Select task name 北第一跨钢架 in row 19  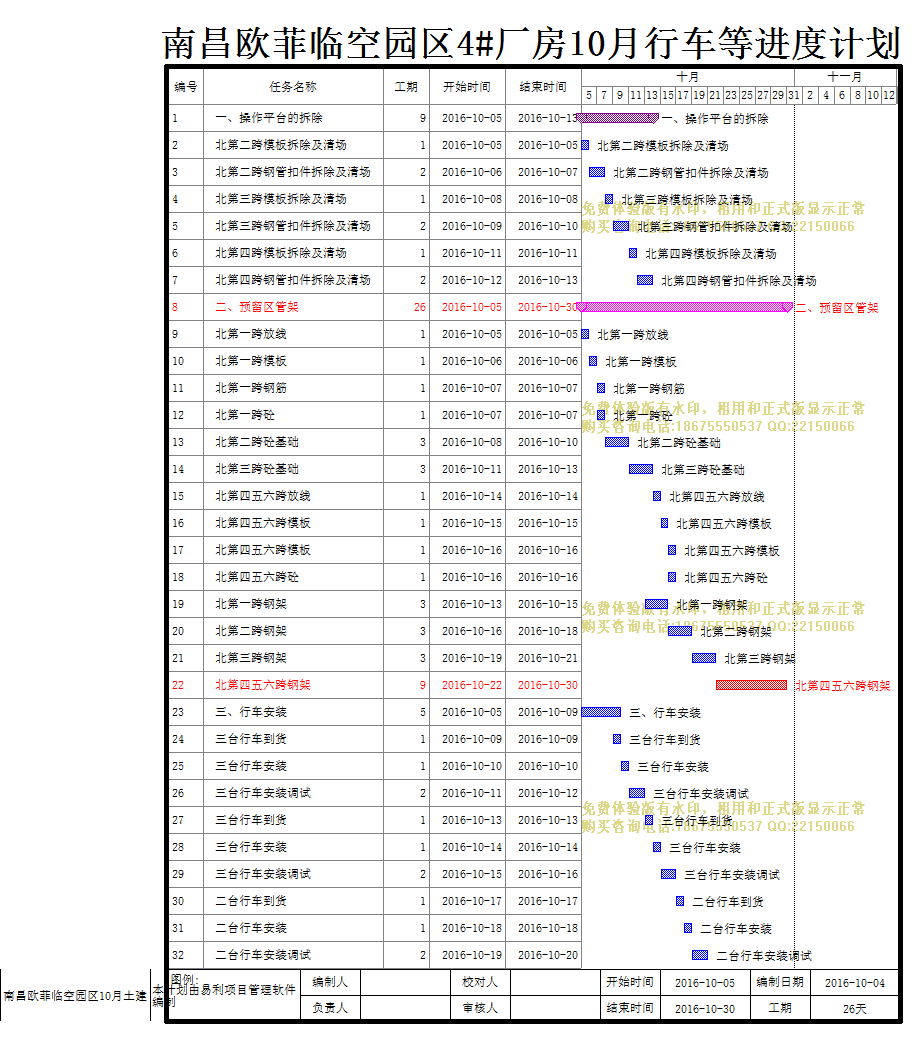(251, 604)
